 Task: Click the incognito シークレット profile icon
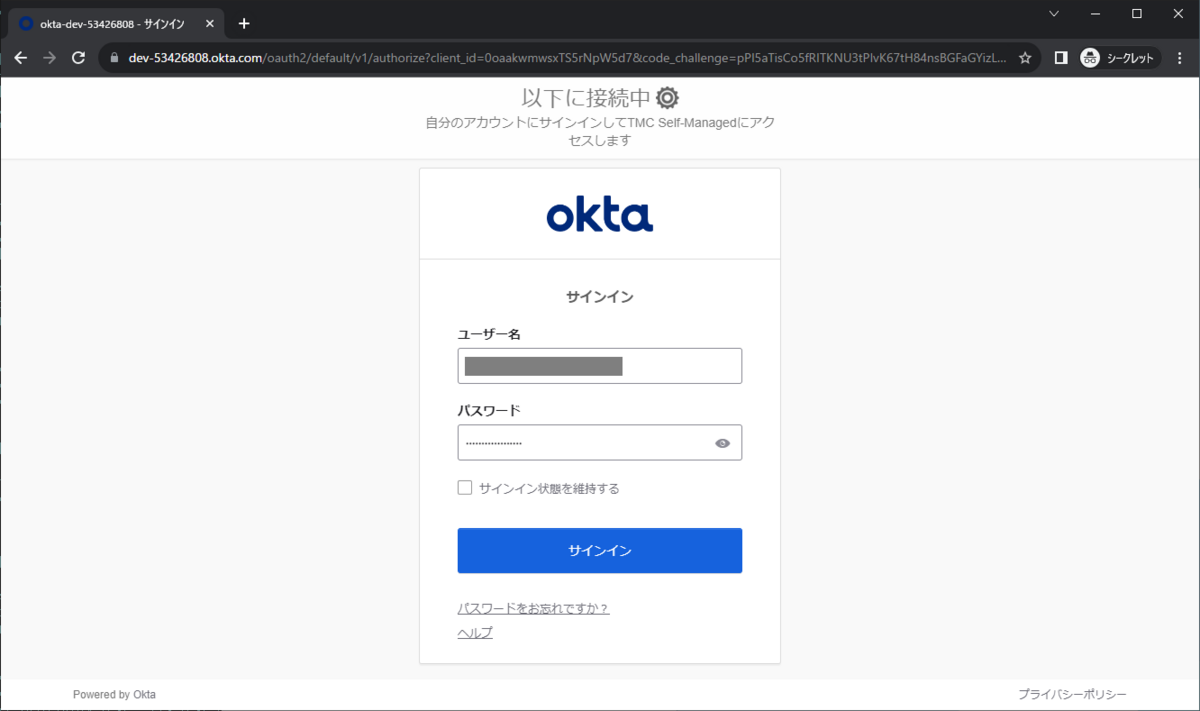point(1120,58)
